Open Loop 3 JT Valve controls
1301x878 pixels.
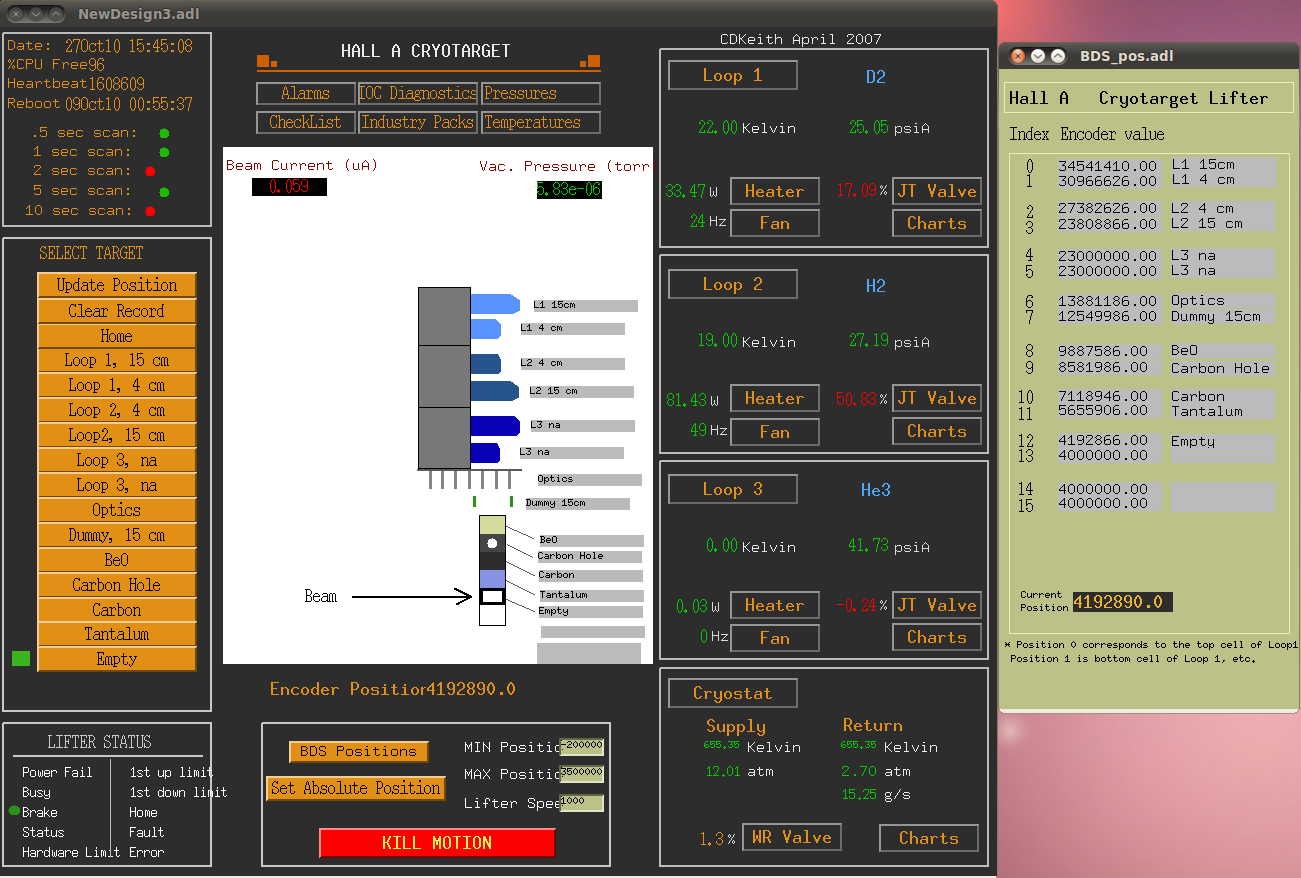pos(937,605)
